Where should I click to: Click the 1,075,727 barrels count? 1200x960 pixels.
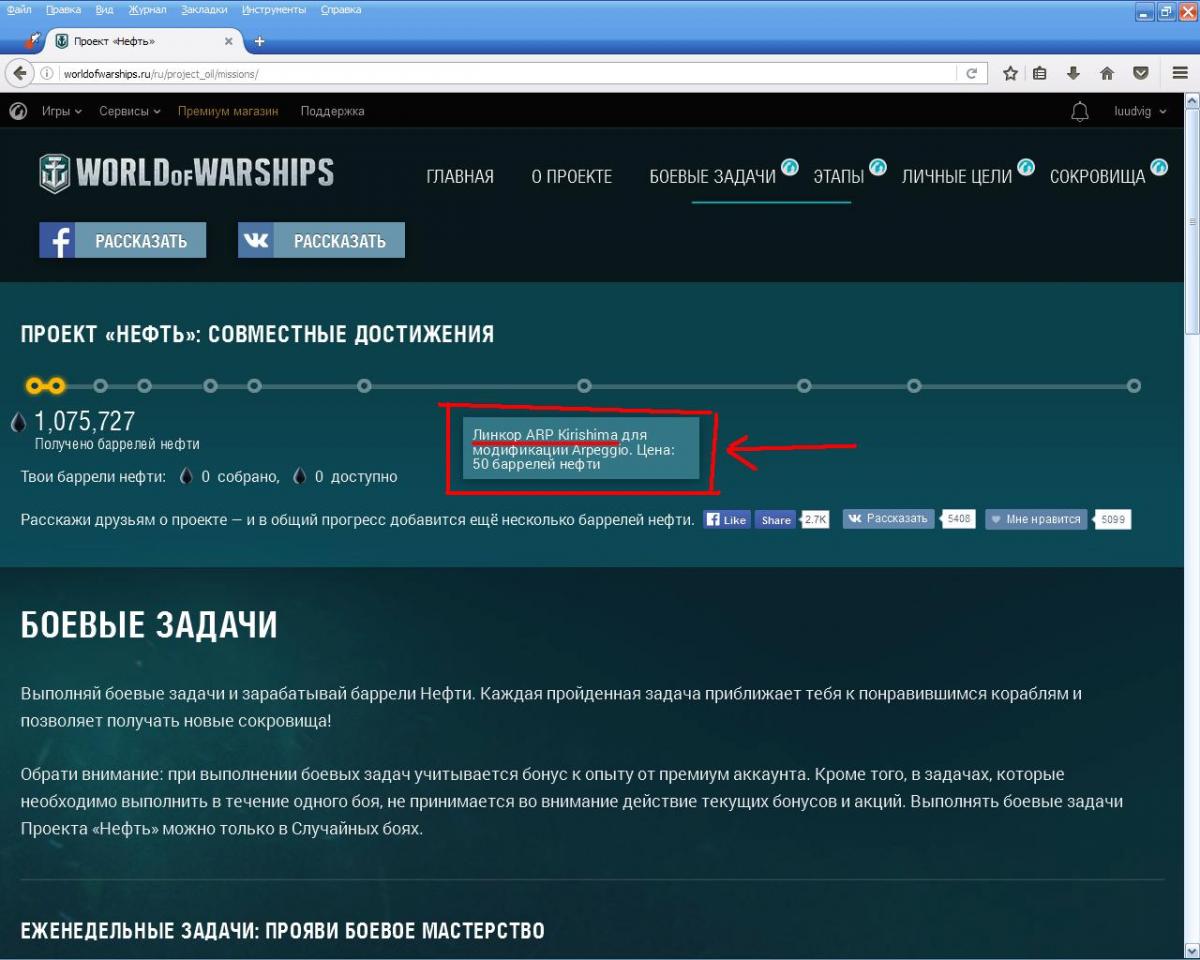[84, 421]
